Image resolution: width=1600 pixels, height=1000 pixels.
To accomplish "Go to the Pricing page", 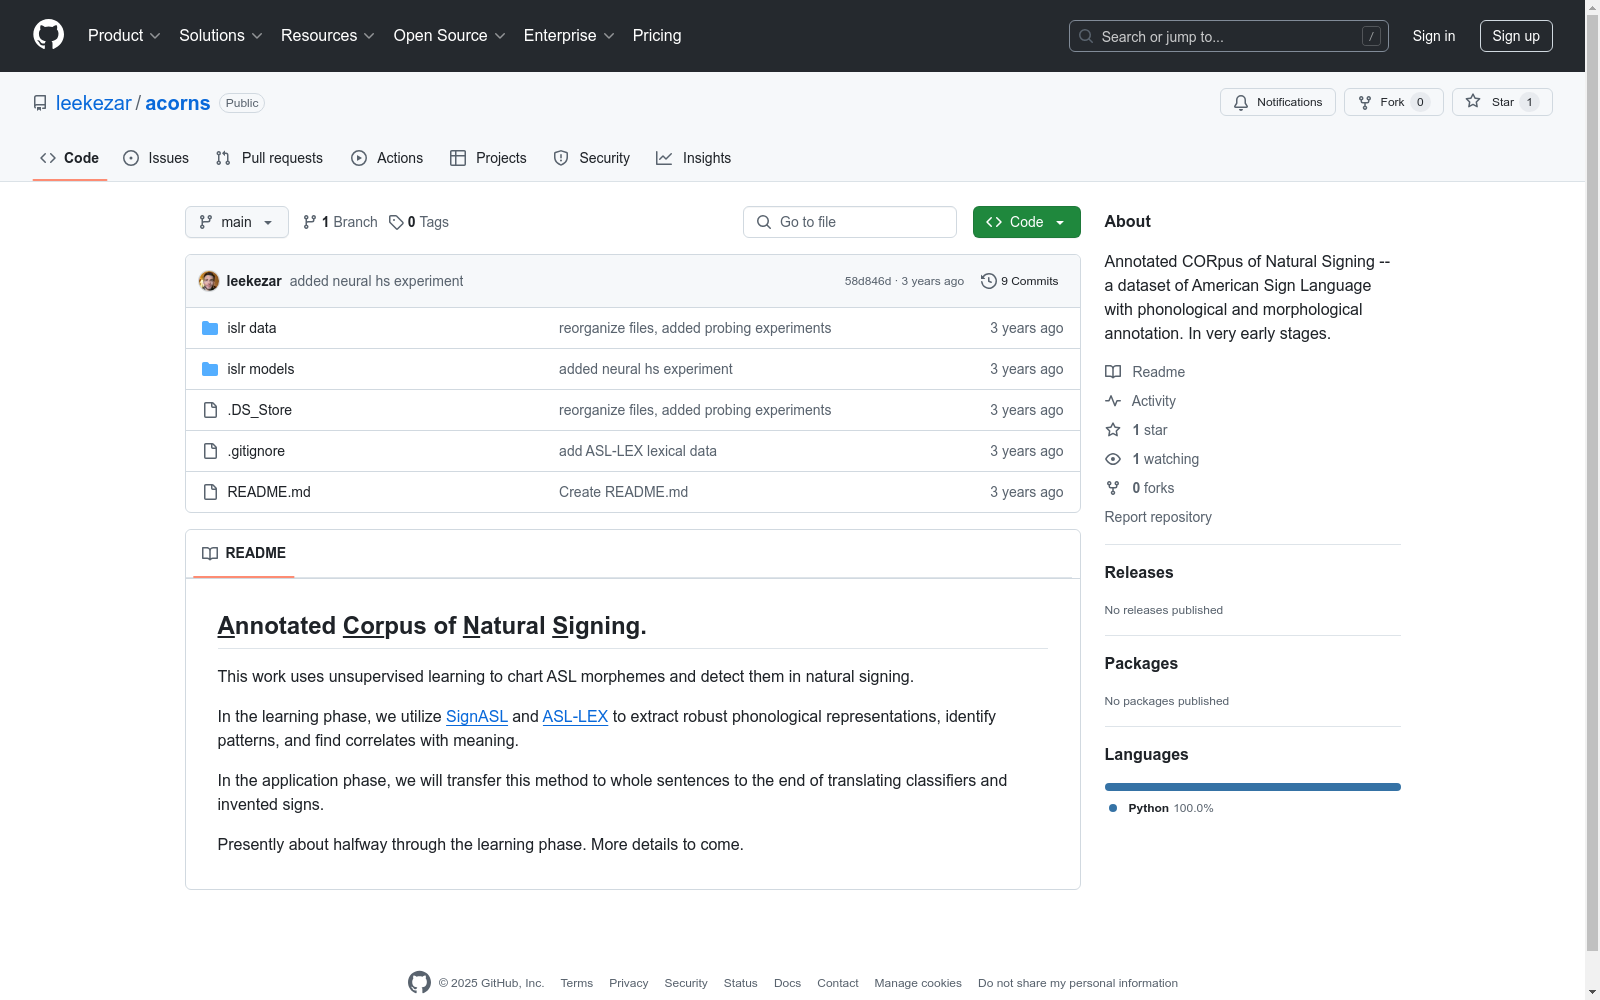I will (x=657, y=36).
